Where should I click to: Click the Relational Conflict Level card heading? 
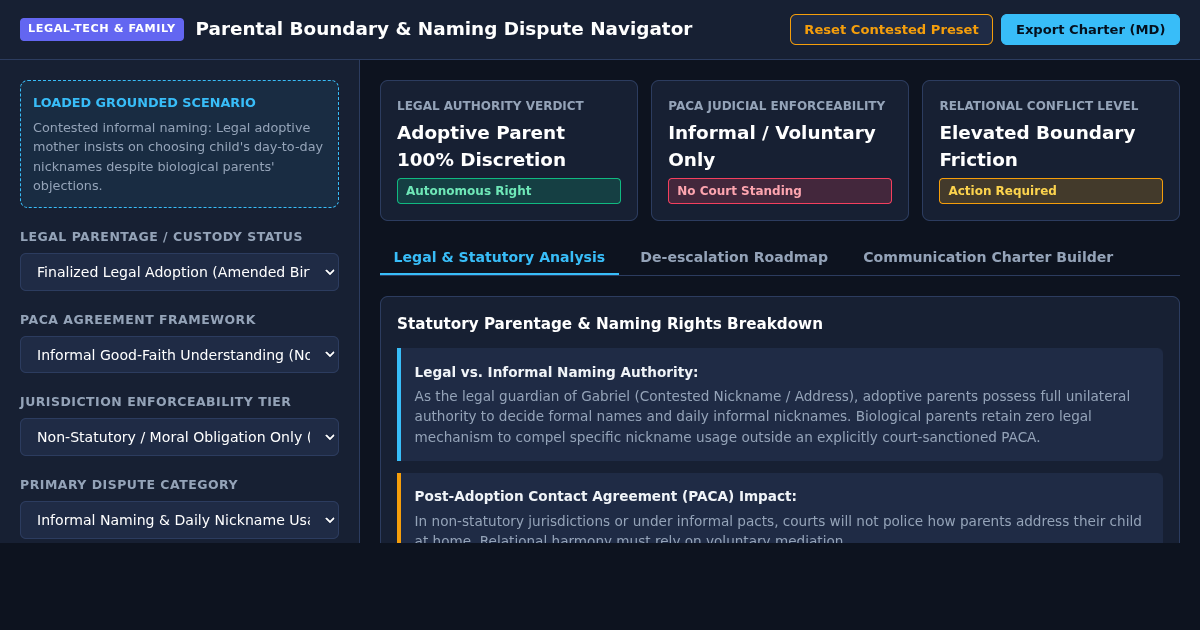point(1039,106)
